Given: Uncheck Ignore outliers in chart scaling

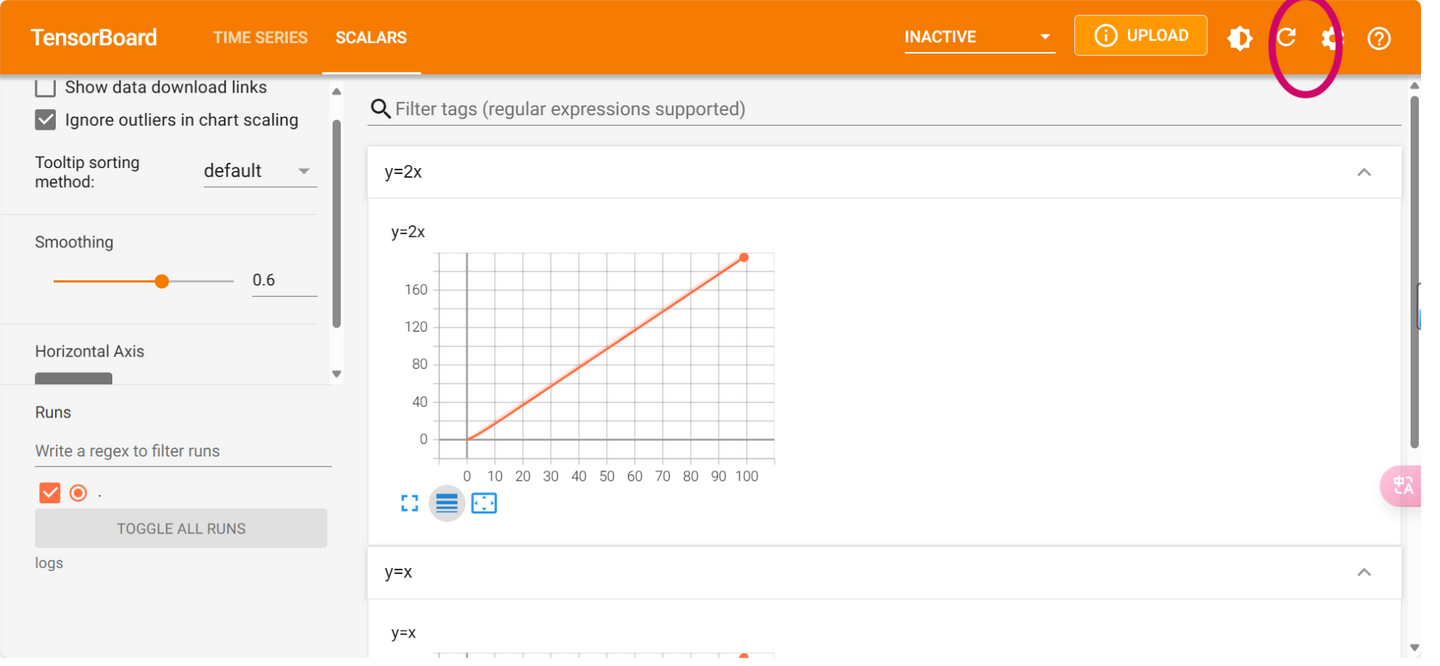Looking at the screenshot, I should pos(46,120).
